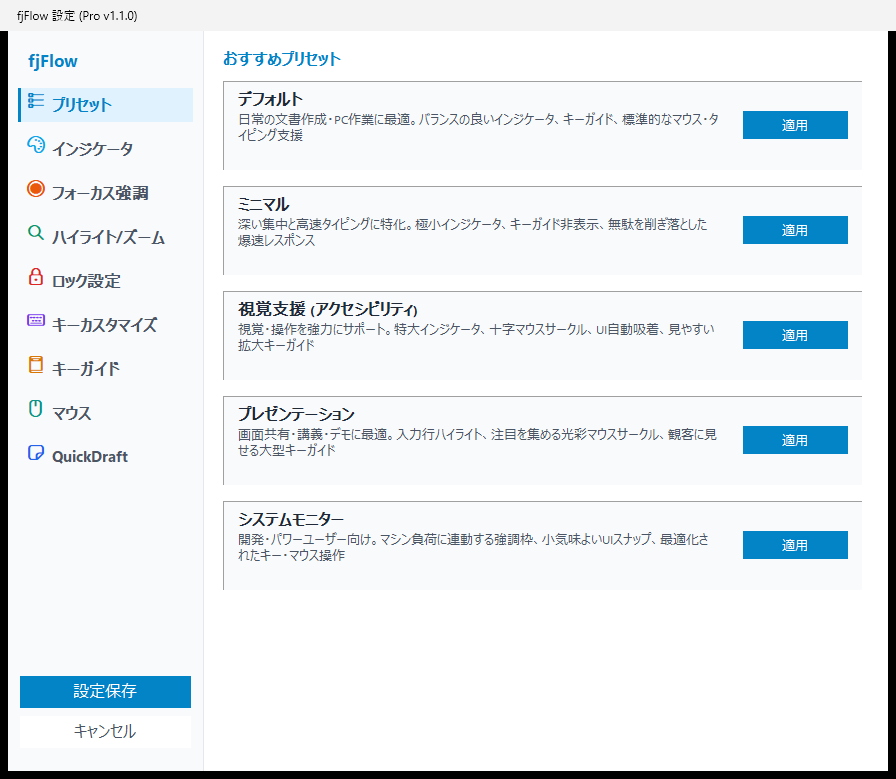Image resolution: width=896 pixels, height=779 pixels.
Task: Apply the ミニマル preset
Action: (795, 230)
